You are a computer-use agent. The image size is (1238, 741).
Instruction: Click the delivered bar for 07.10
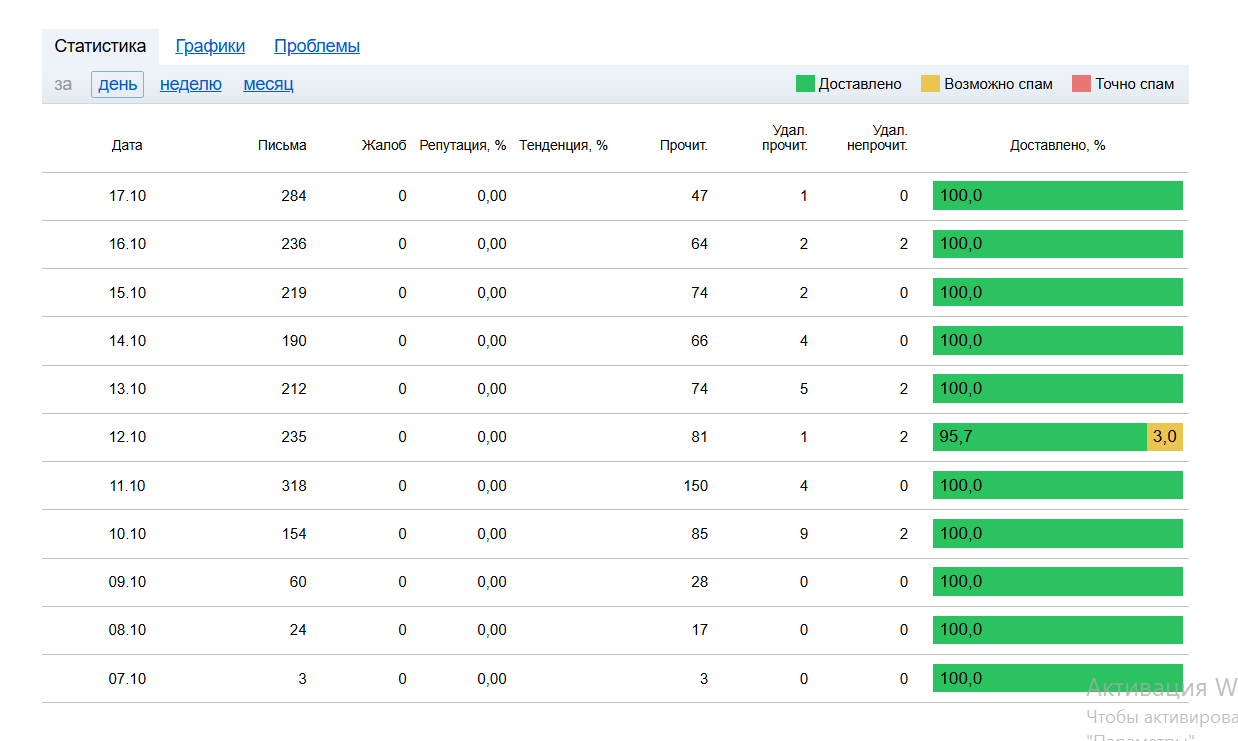coord(1057,679)
